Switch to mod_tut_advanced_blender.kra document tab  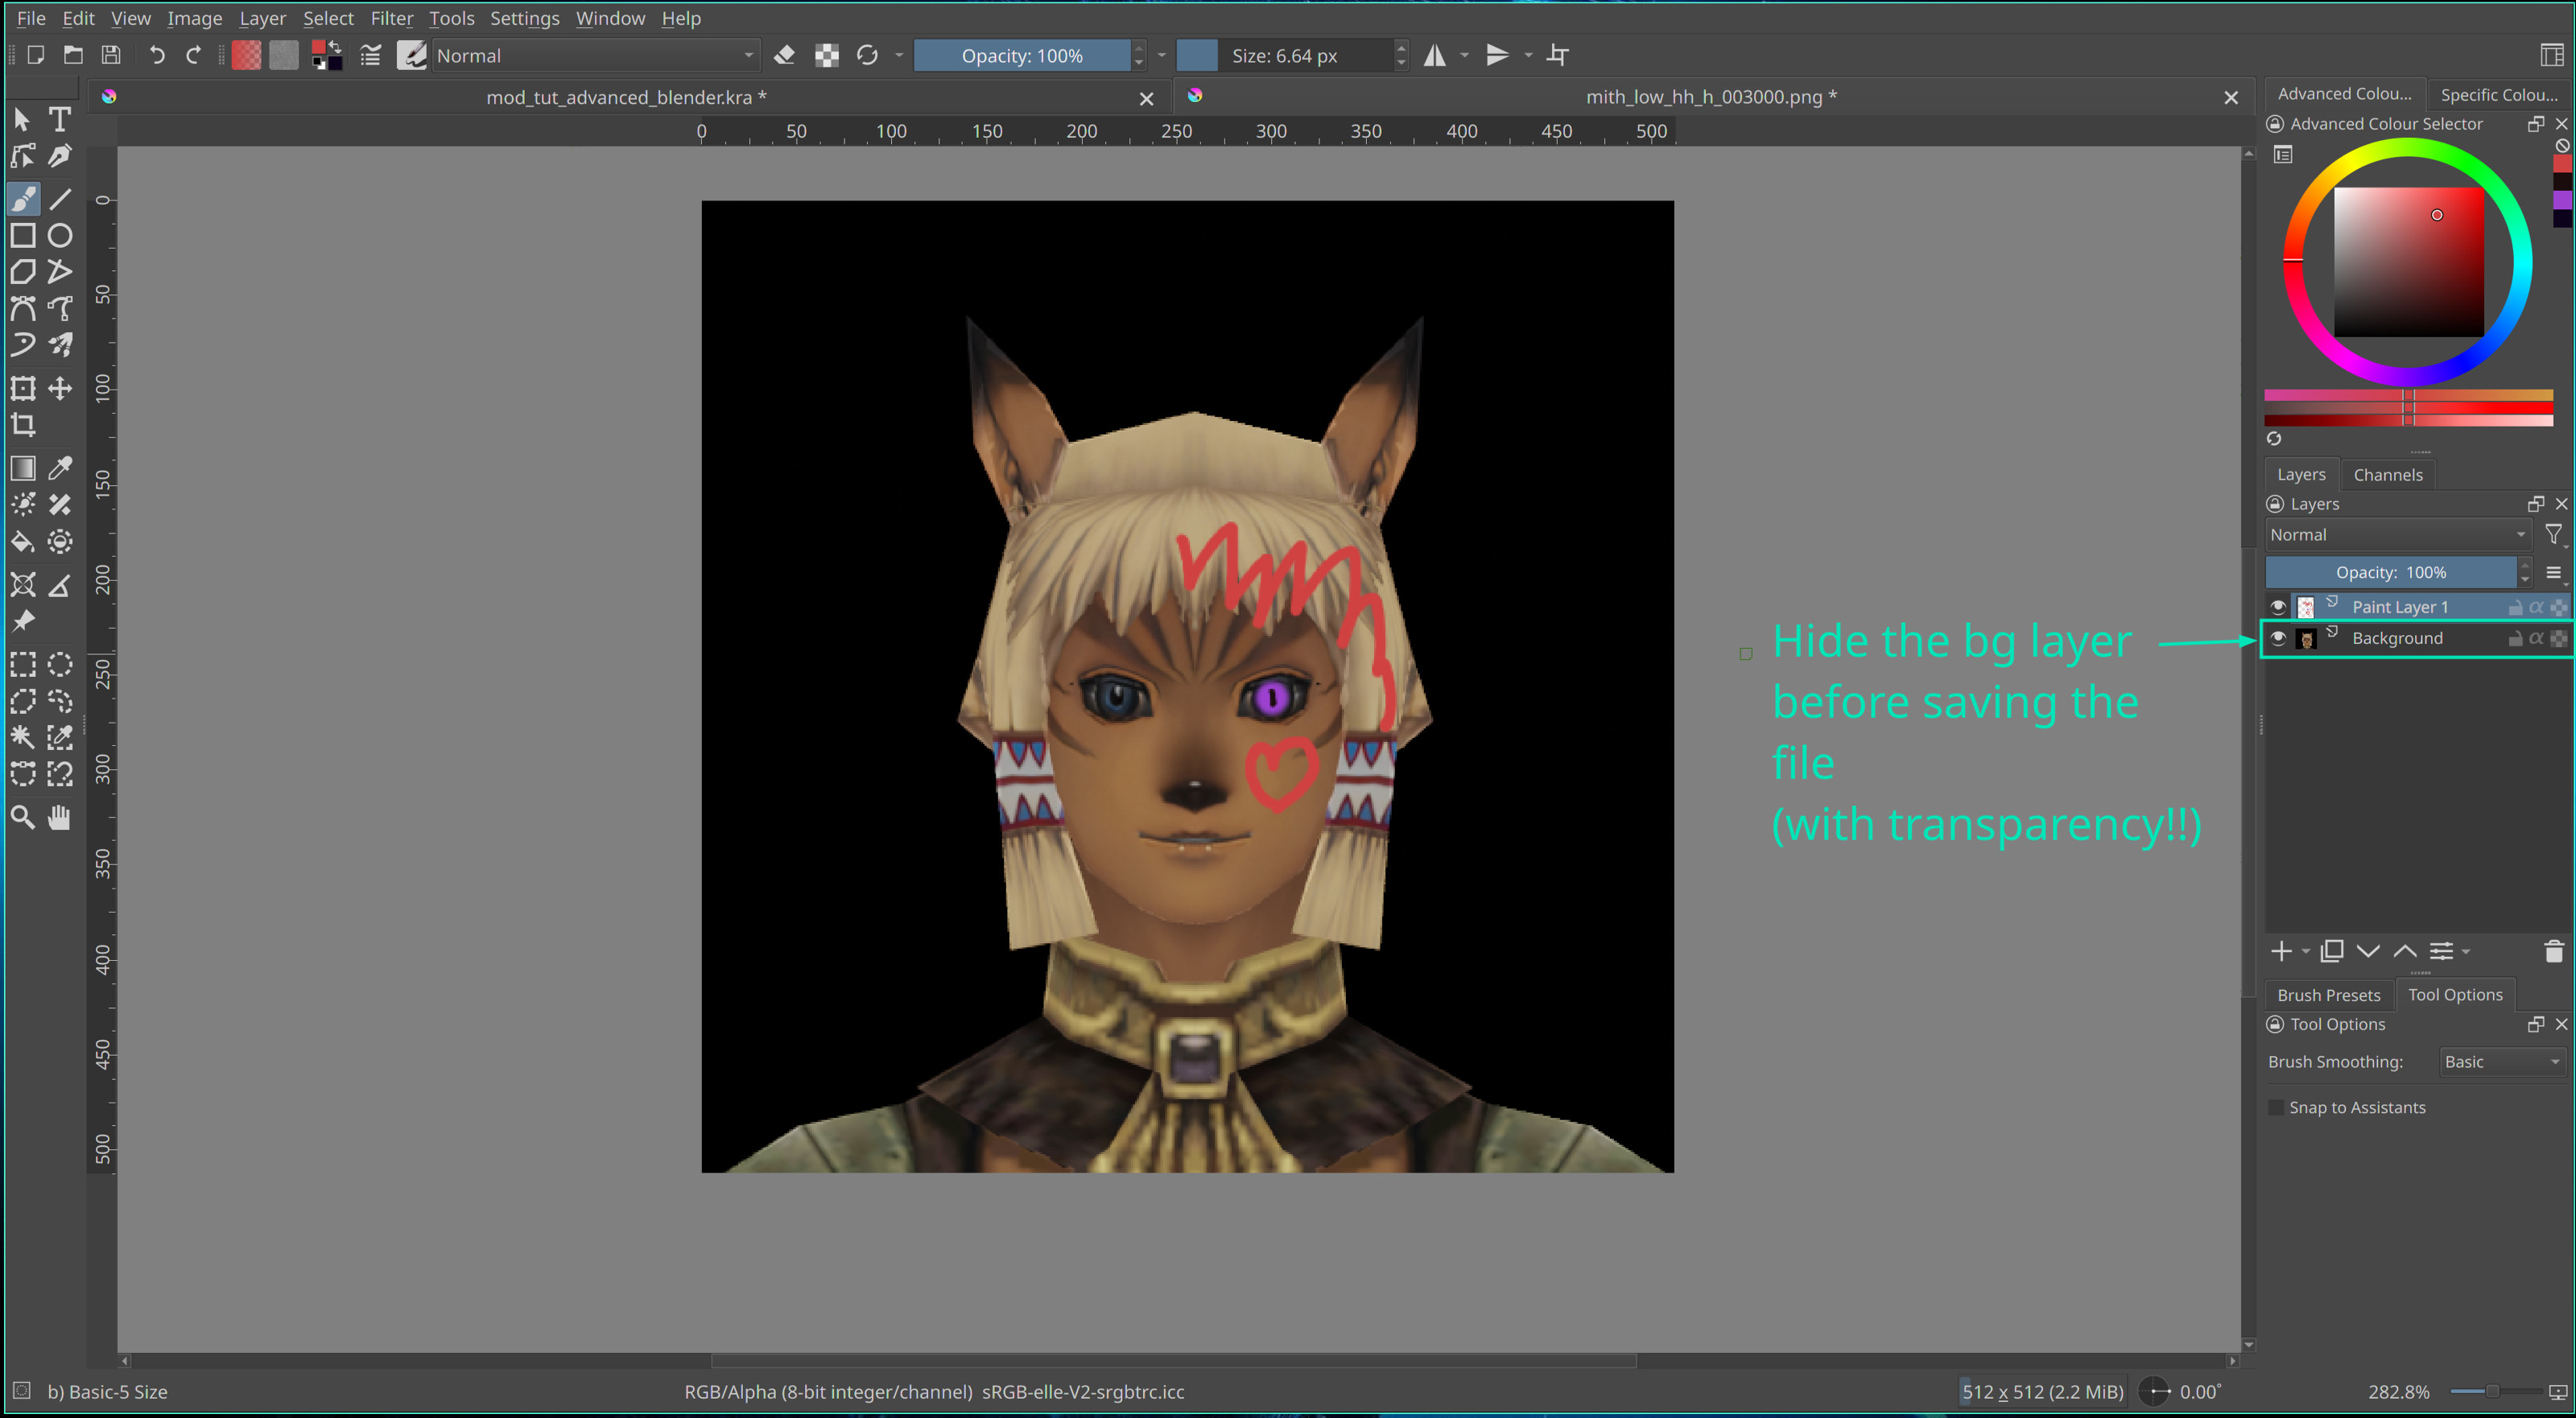626,97
